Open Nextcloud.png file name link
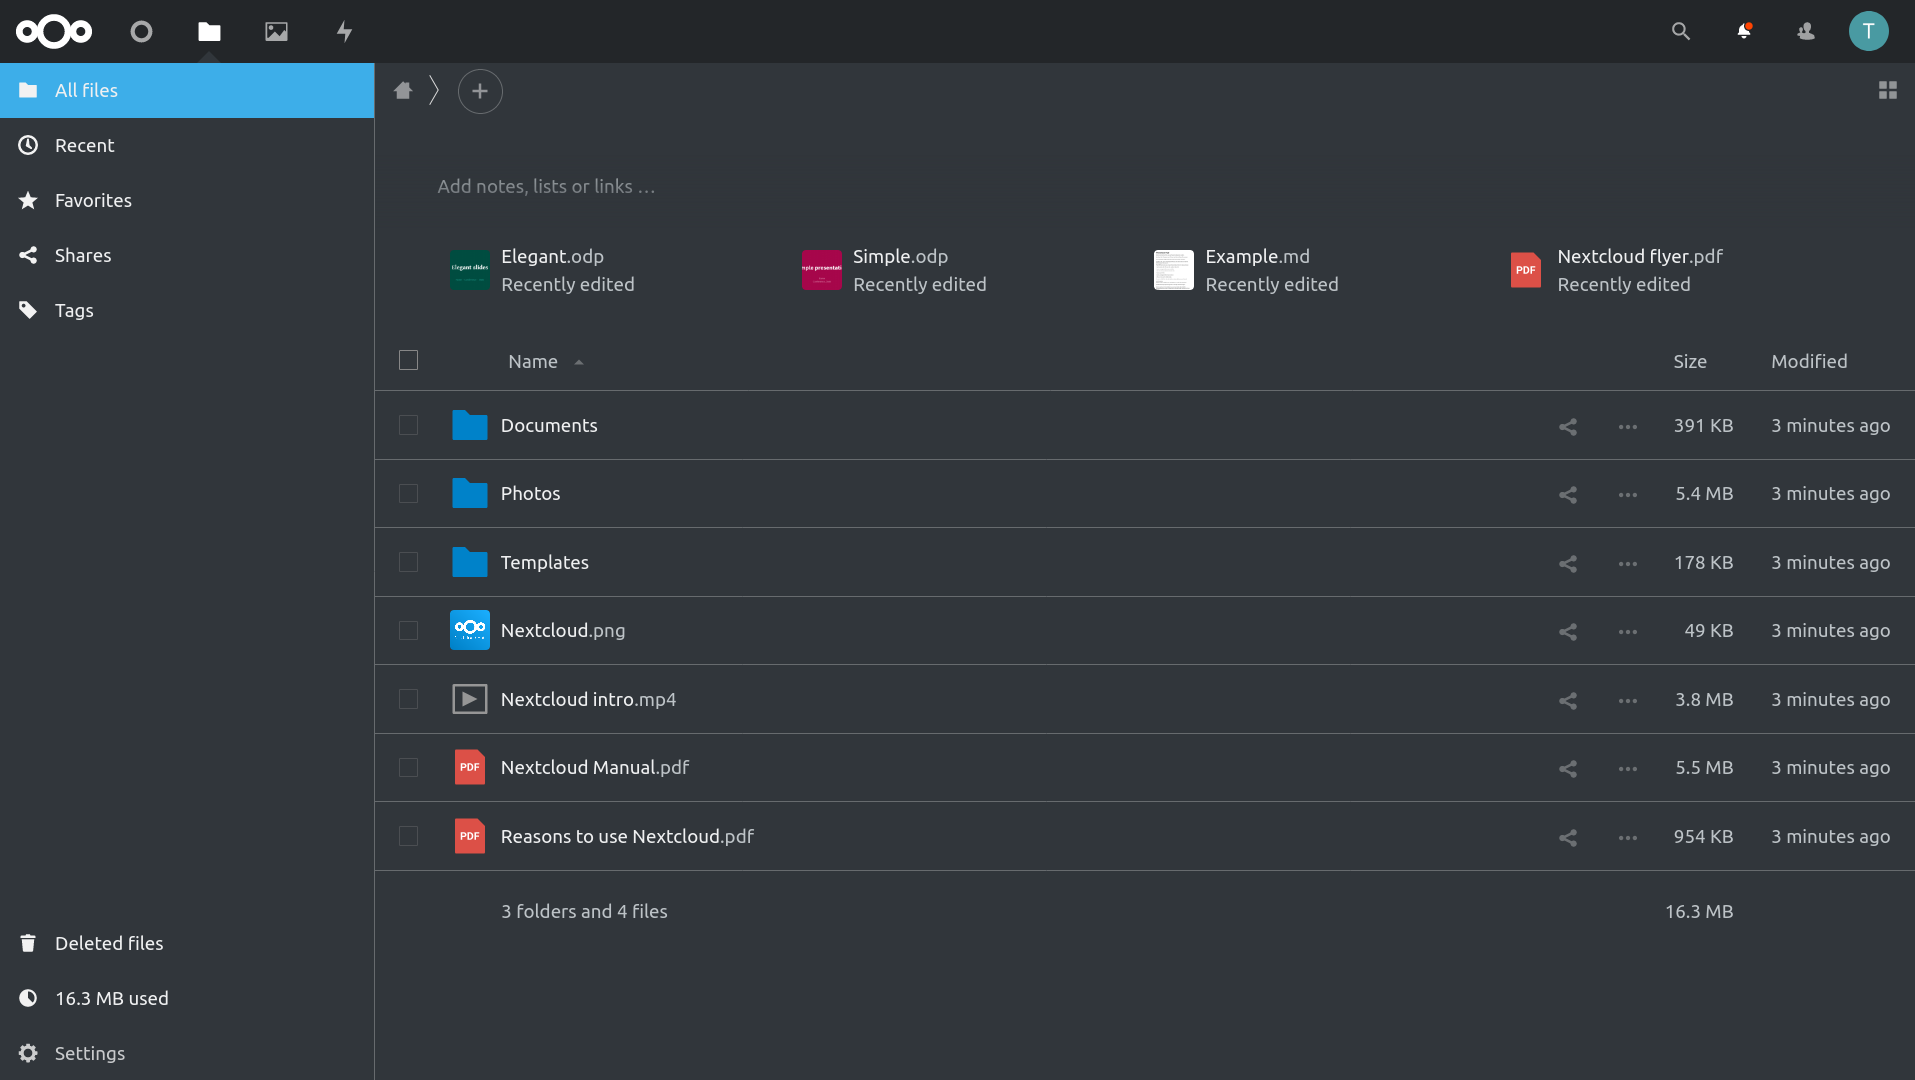The height and width of the screenshot is (1080, 1915). pyautogui.click(x=562, y=630)
